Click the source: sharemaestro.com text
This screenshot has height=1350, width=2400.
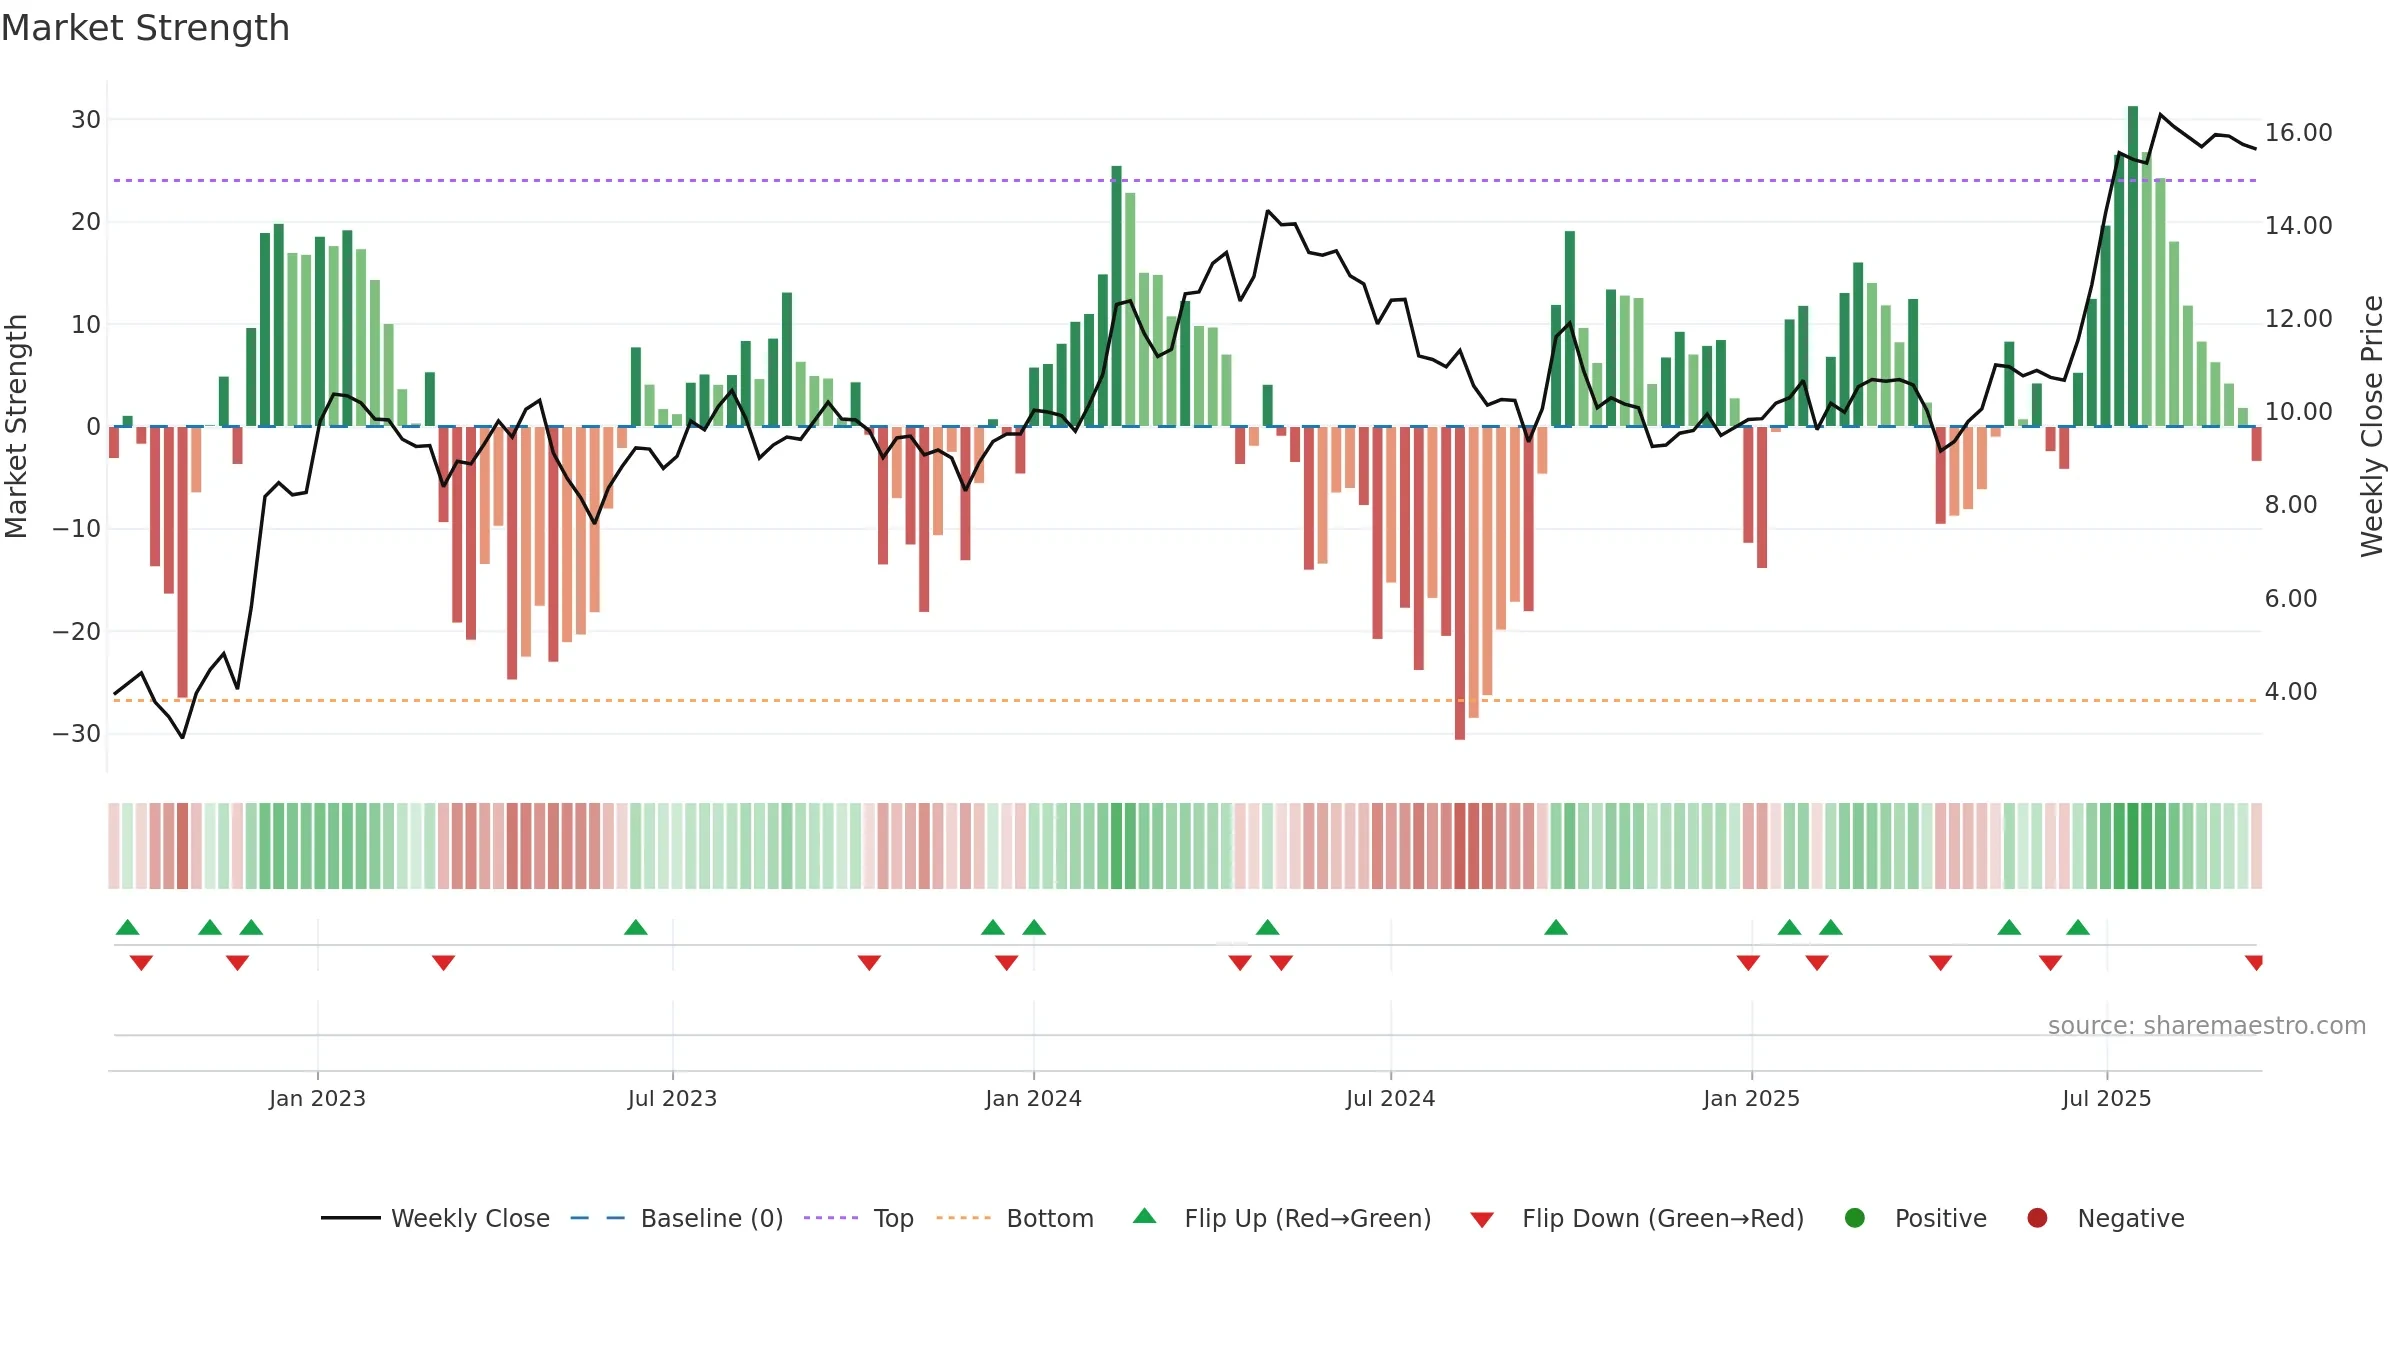point(2207,1025)
